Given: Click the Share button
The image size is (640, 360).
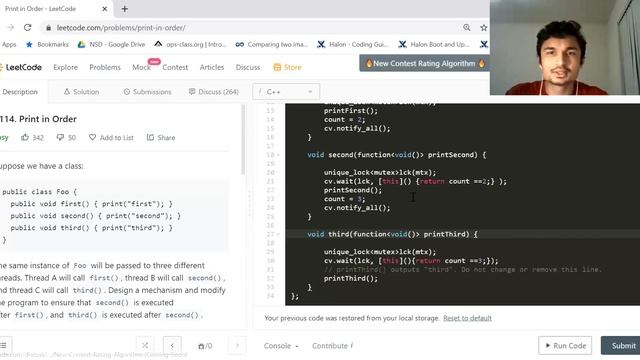Looking at the screenshot, I should tap(161, 138).
